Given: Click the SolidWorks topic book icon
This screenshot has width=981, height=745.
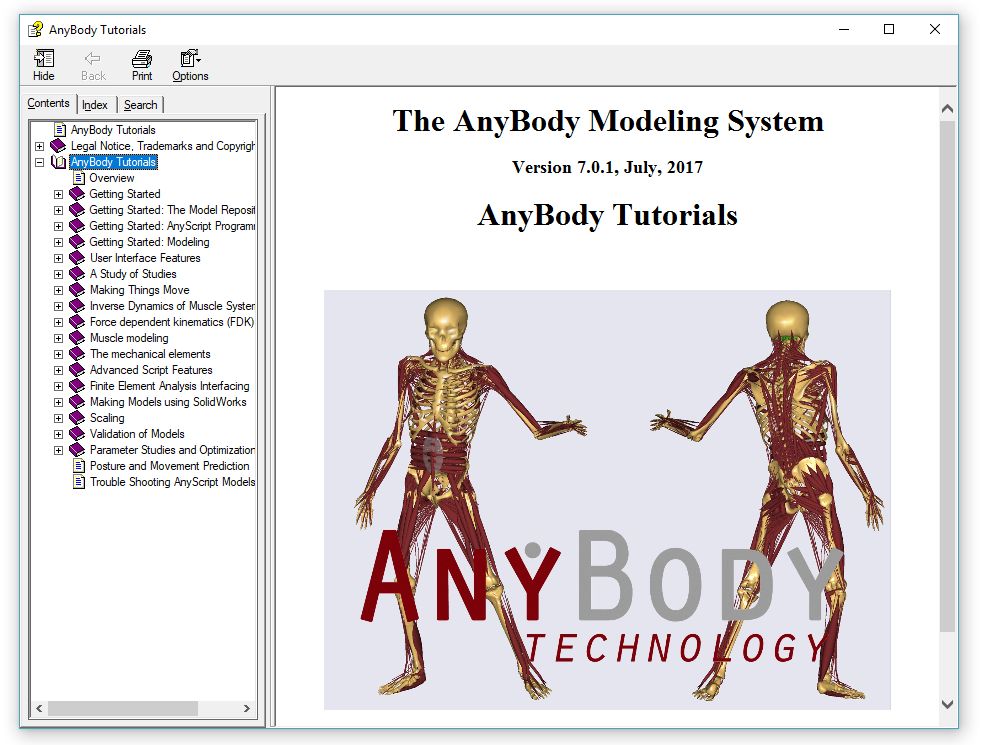Looking at the screenshot, I should [77, 402].
